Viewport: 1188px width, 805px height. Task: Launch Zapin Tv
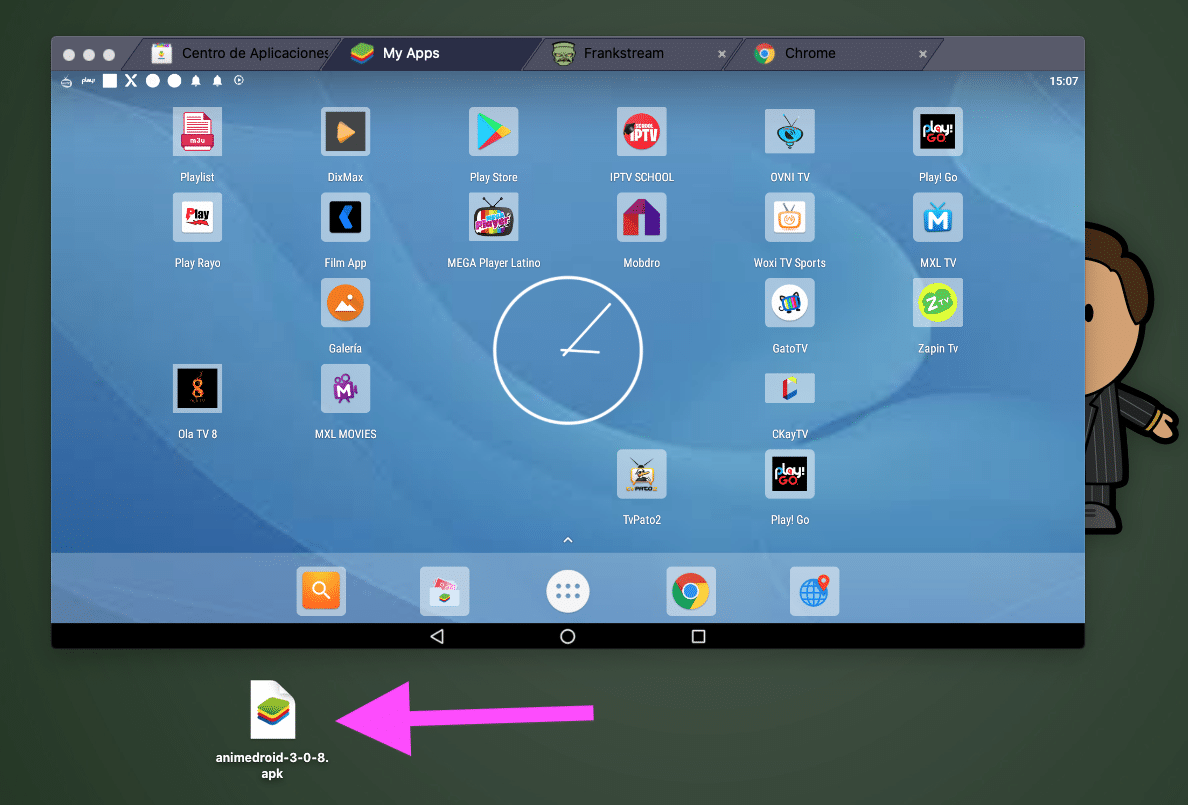937,303
